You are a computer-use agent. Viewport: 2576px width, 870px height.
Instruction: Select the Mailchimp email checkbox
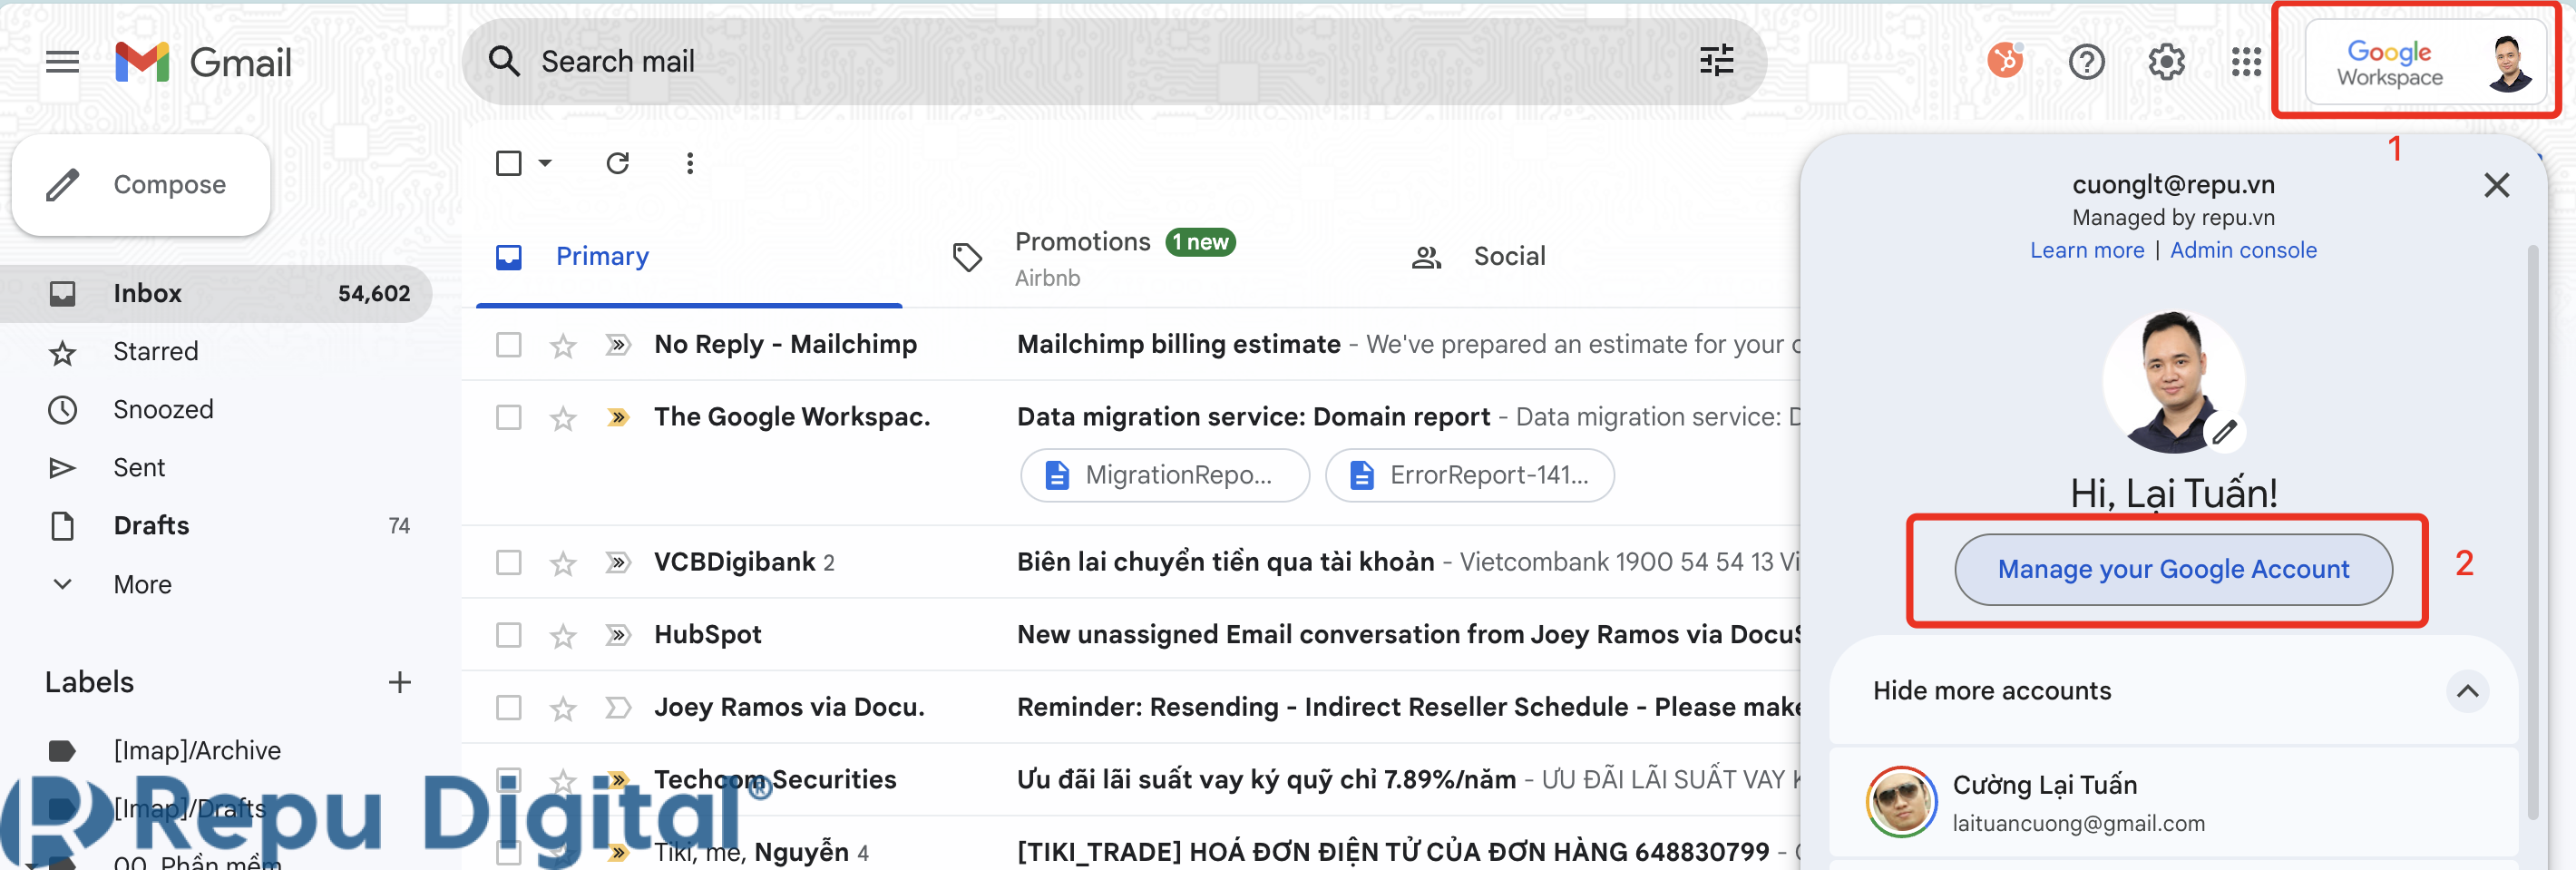pyautogui.click(x=508, y=345)
